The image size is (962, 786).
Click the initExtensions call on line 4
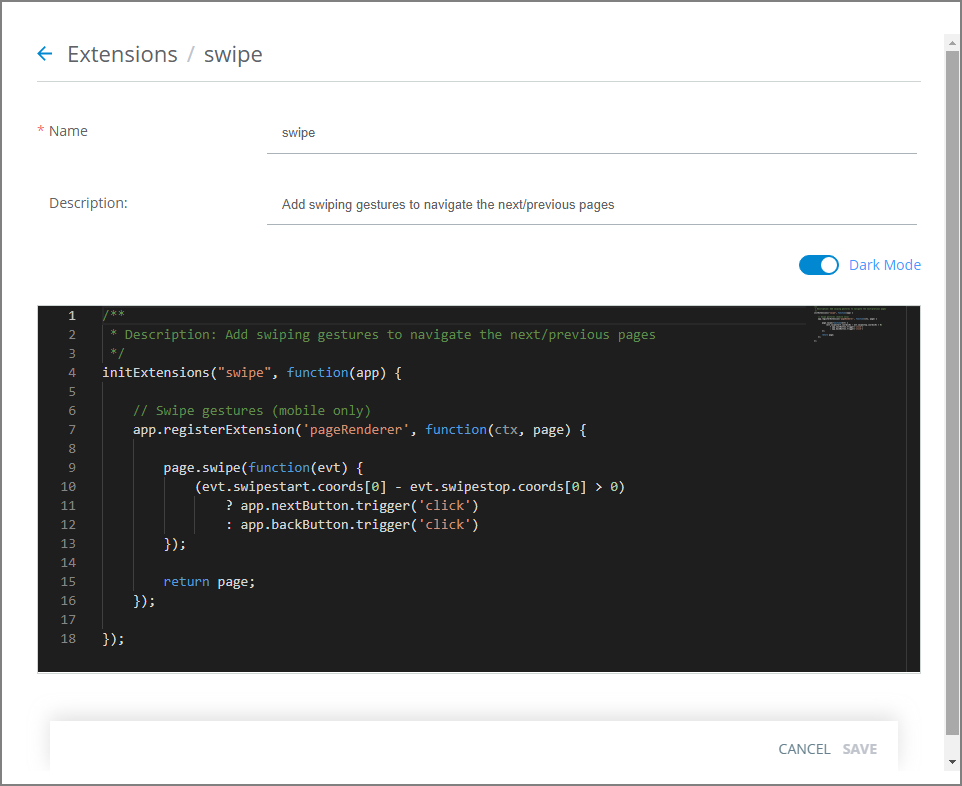click(x=156, y=372)
